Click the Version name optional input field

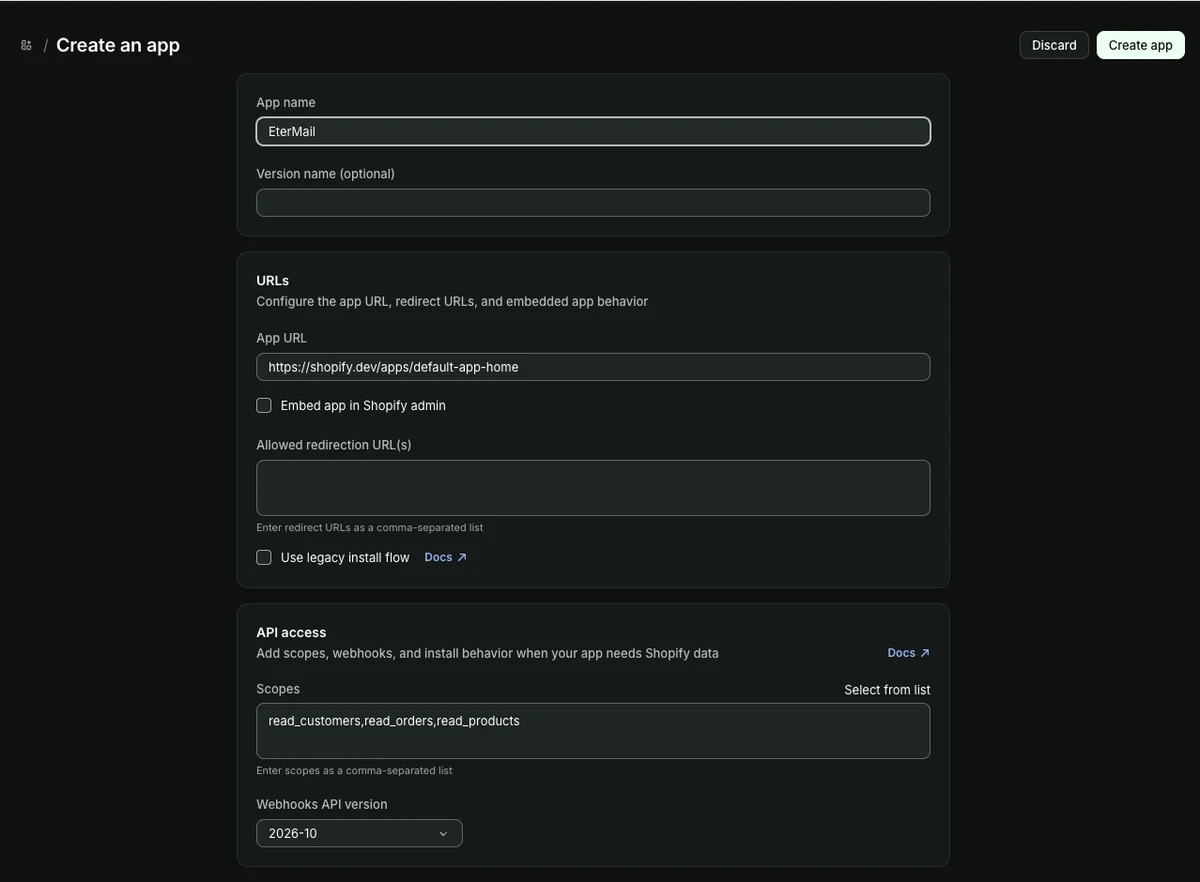[x=593, y=203]
